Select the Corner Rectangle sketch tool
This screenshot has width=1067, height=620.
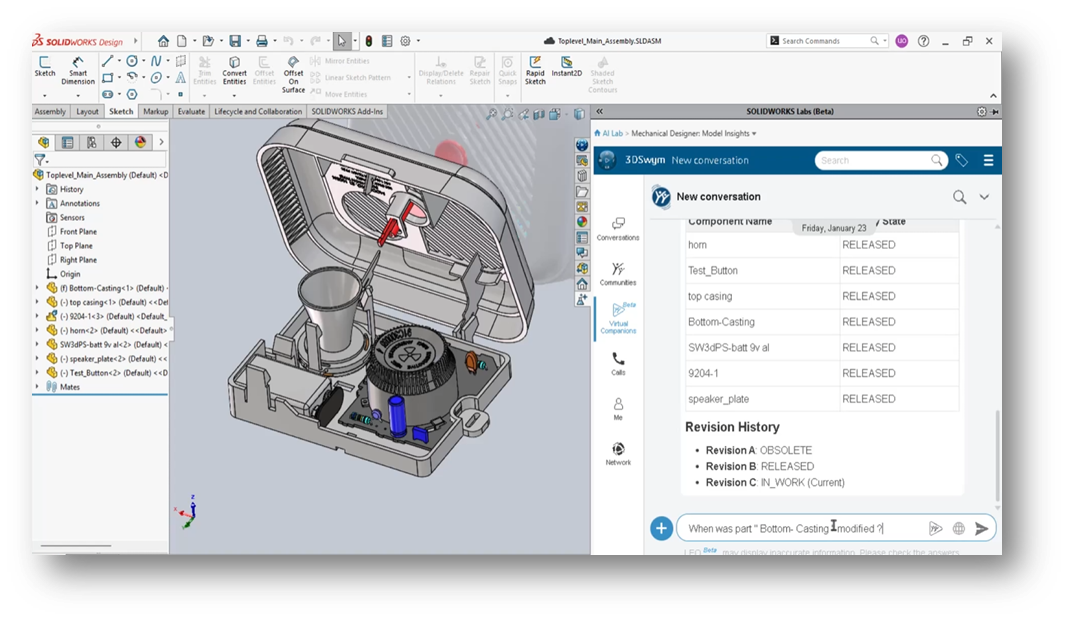click(x=107, y=78)
